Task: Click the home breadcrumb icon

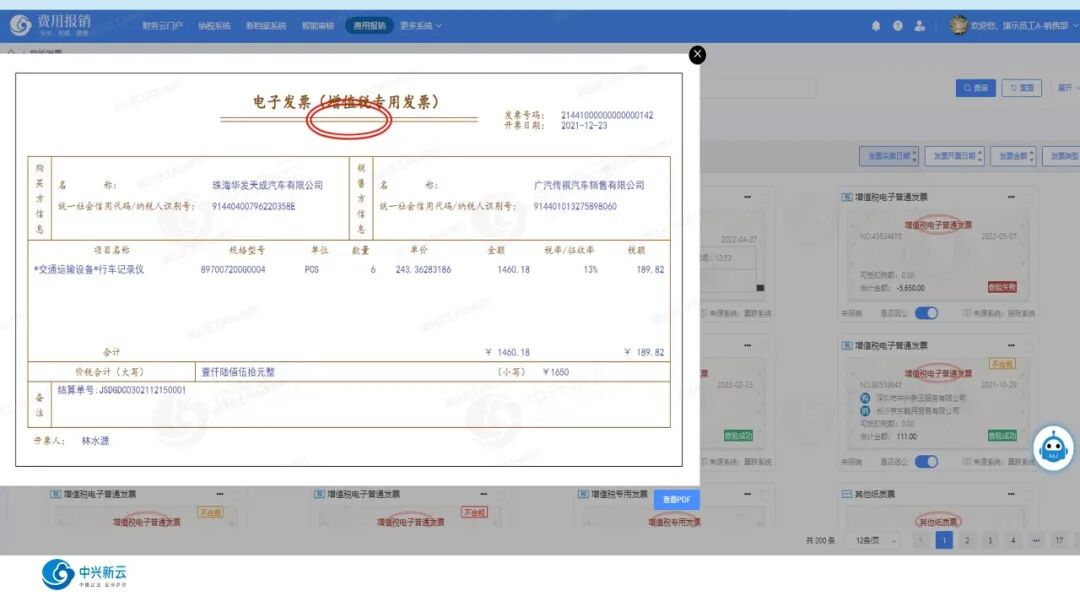Action: point(11,52)
